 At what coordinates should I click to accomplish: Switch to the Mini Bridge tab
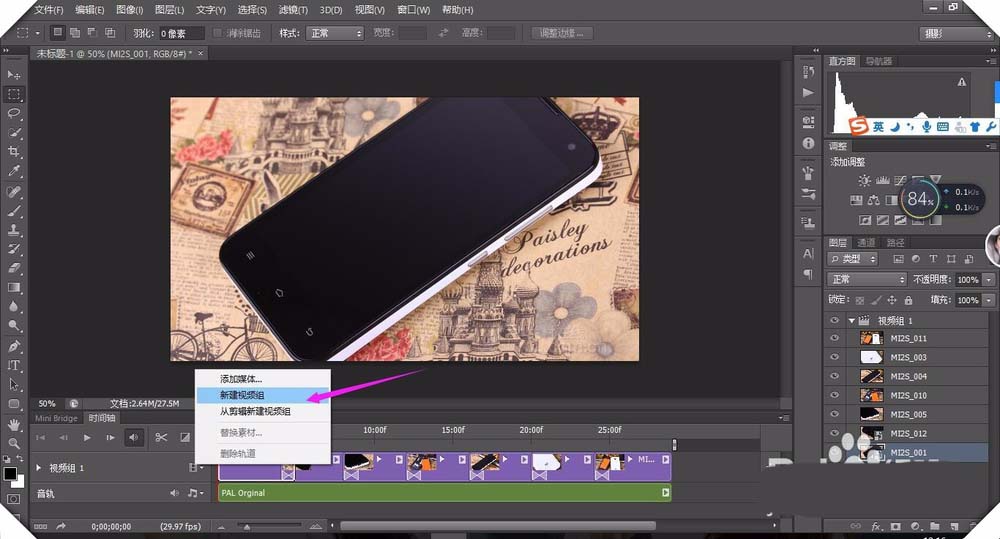pos(56,418)
